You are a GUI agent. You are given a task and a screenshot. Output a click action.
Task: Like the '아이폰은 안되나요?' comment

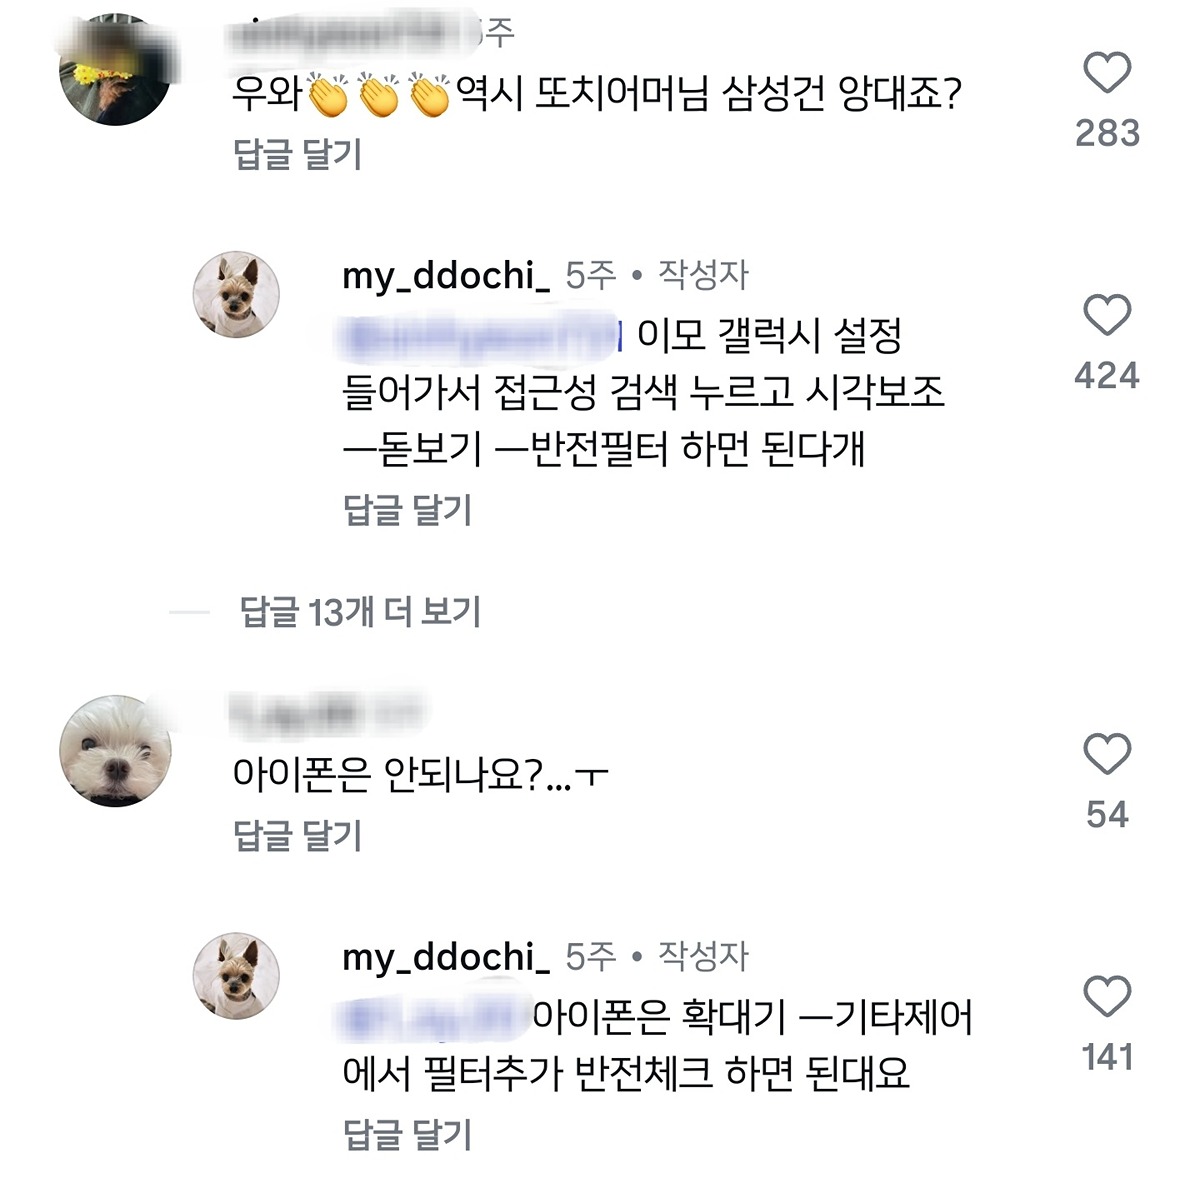coord(1107,754)
